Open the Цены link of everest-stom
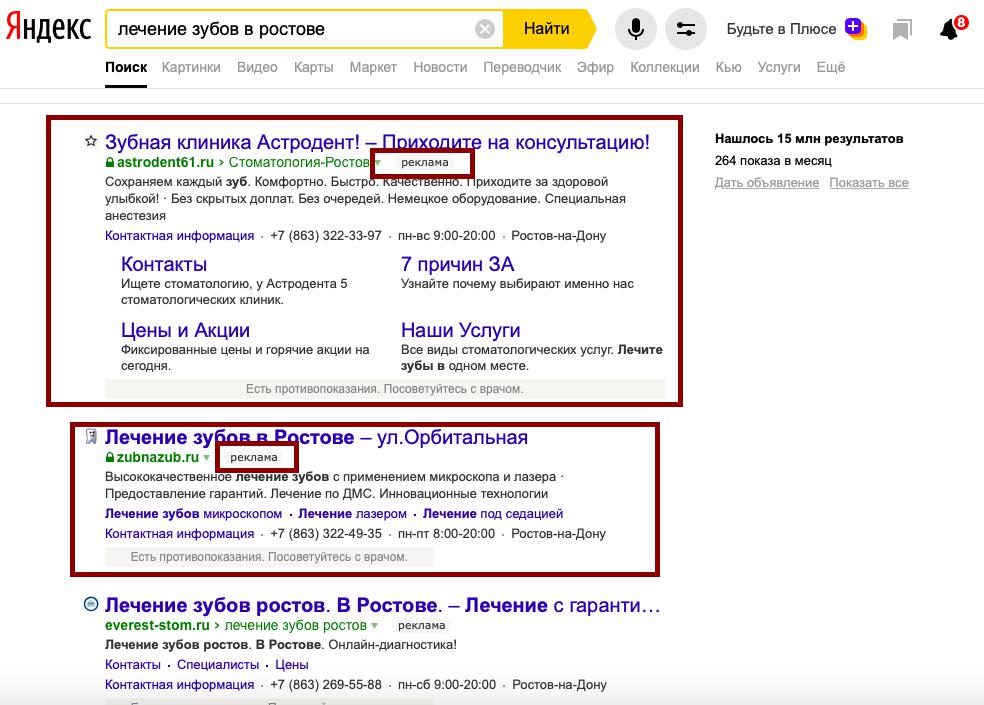Screen dimensions: 984x705 click(x=292, y=665)
